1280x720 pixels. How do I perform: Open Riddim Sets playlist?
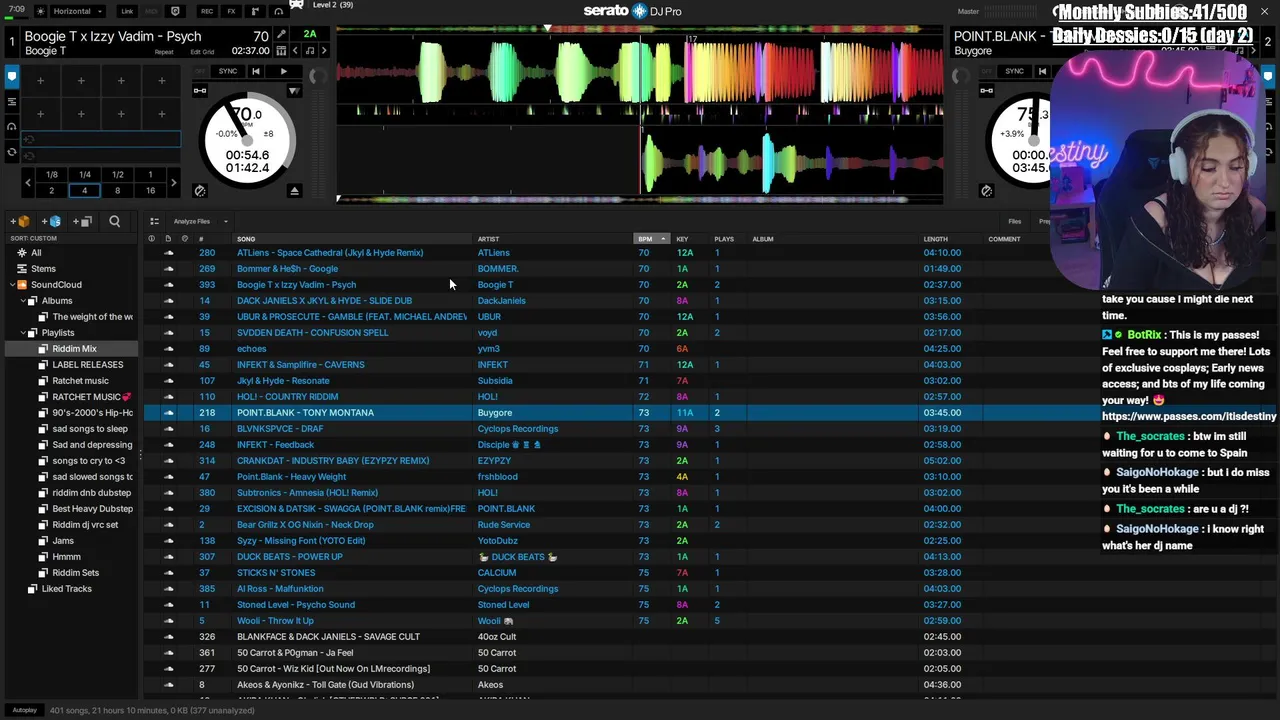[75, 573]
